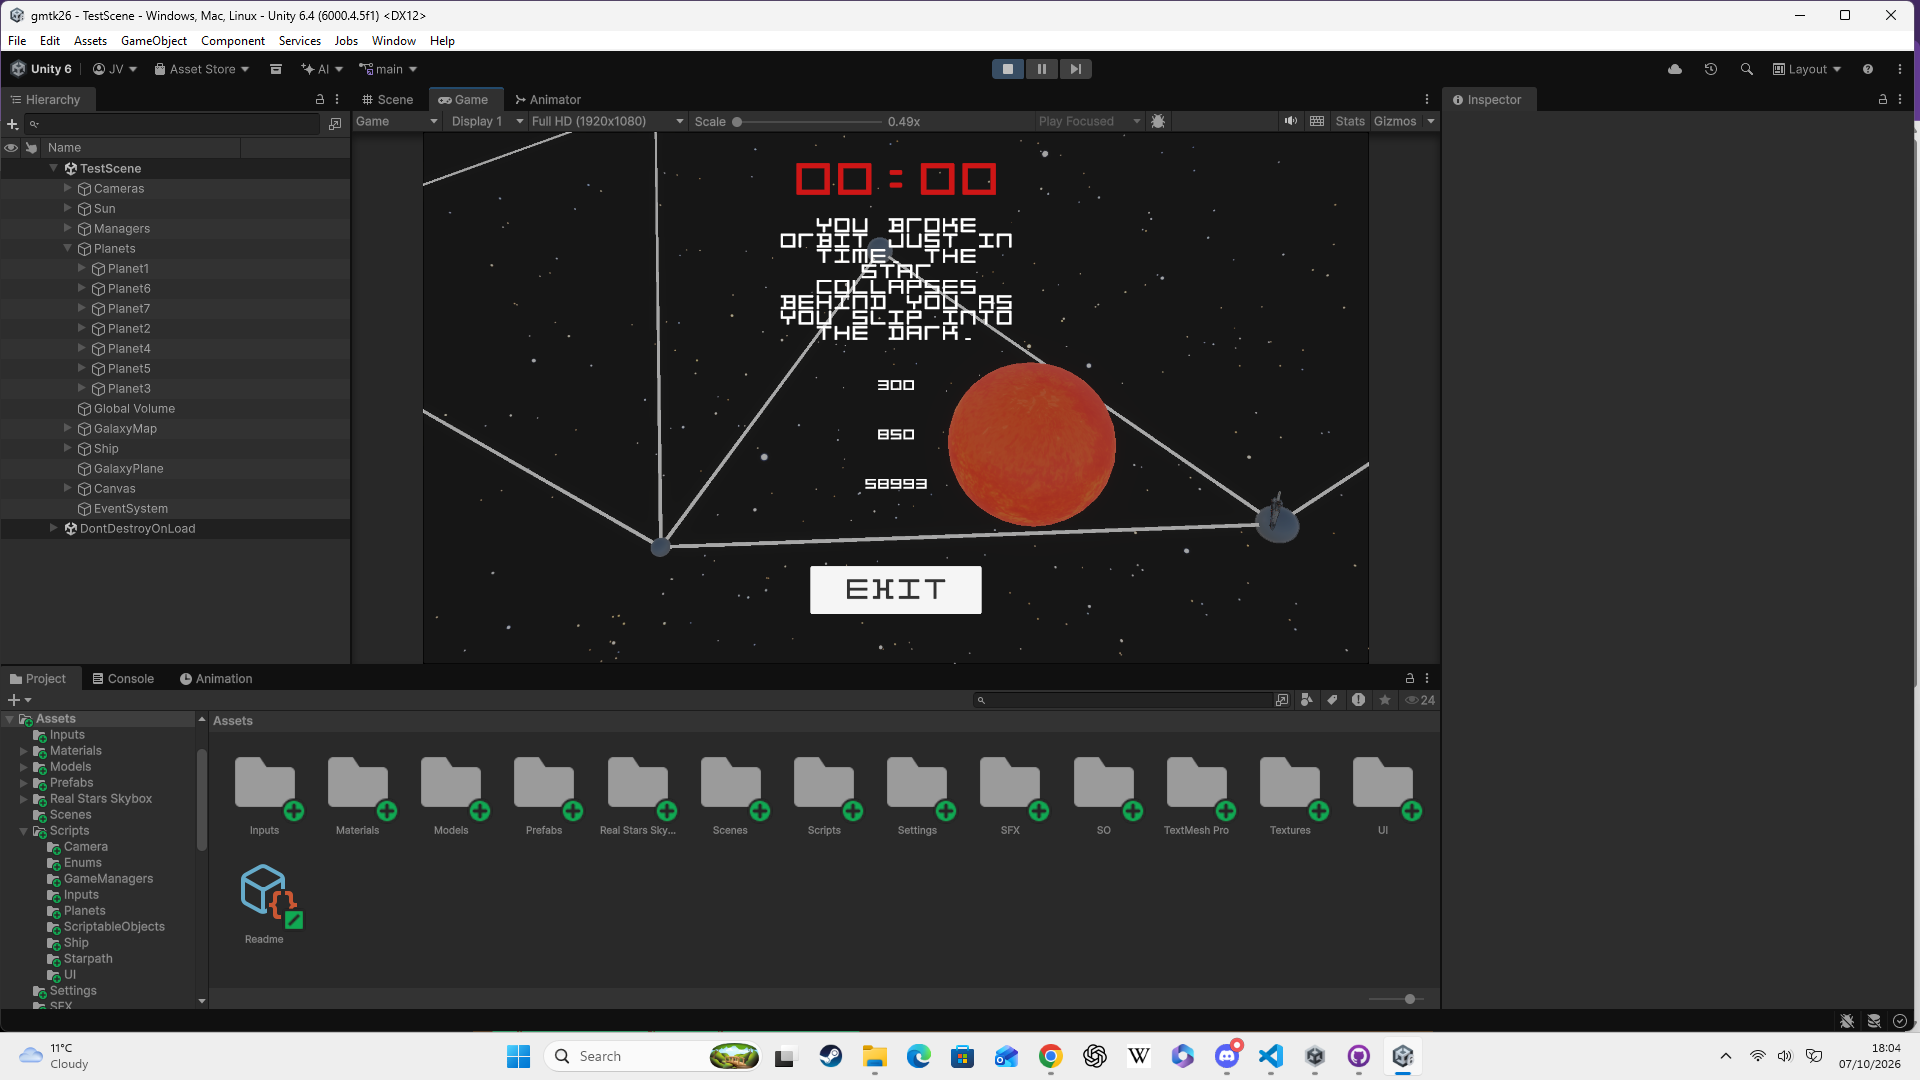Click the favorites star in Project toolbar
The height and width of the screenshot is (1080, 1920).
click(x=1385, y=700)
